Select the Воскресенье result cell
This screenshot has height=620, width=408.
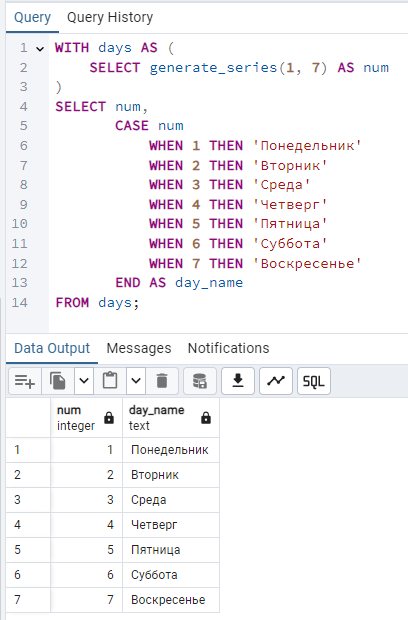point(171,600)
